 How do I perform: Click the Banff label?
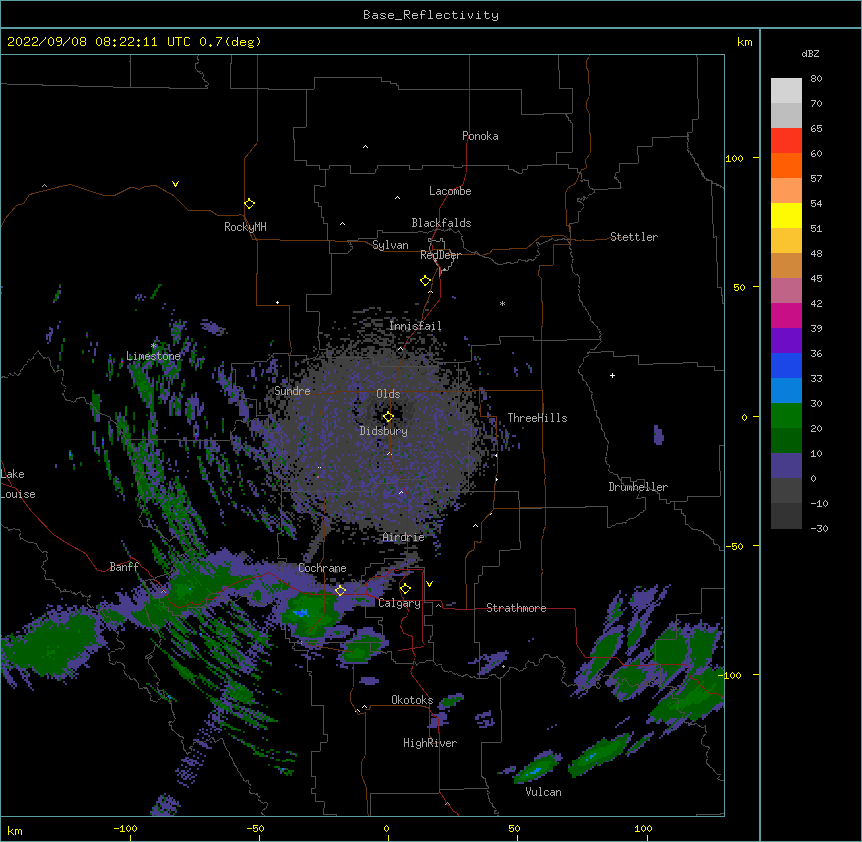[124, 567]
